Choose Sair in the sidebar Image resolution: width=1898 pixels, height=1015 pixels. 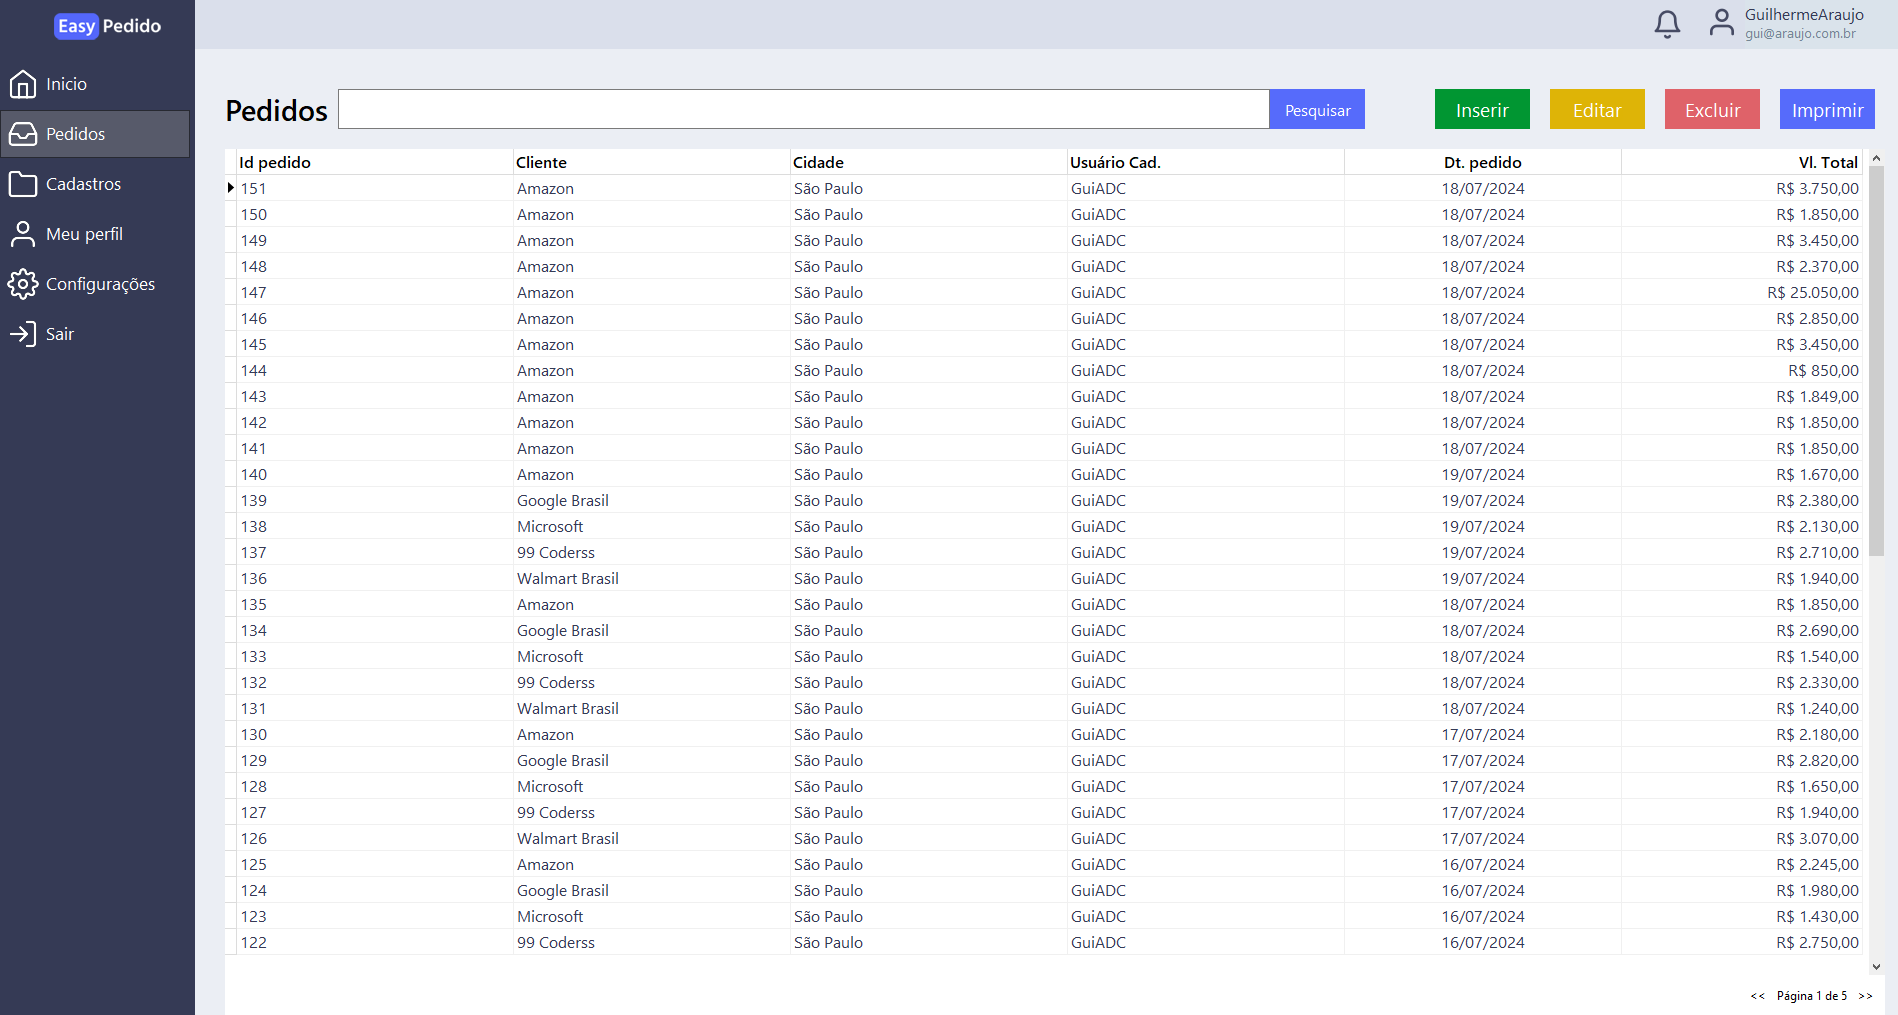click(60, 334)
